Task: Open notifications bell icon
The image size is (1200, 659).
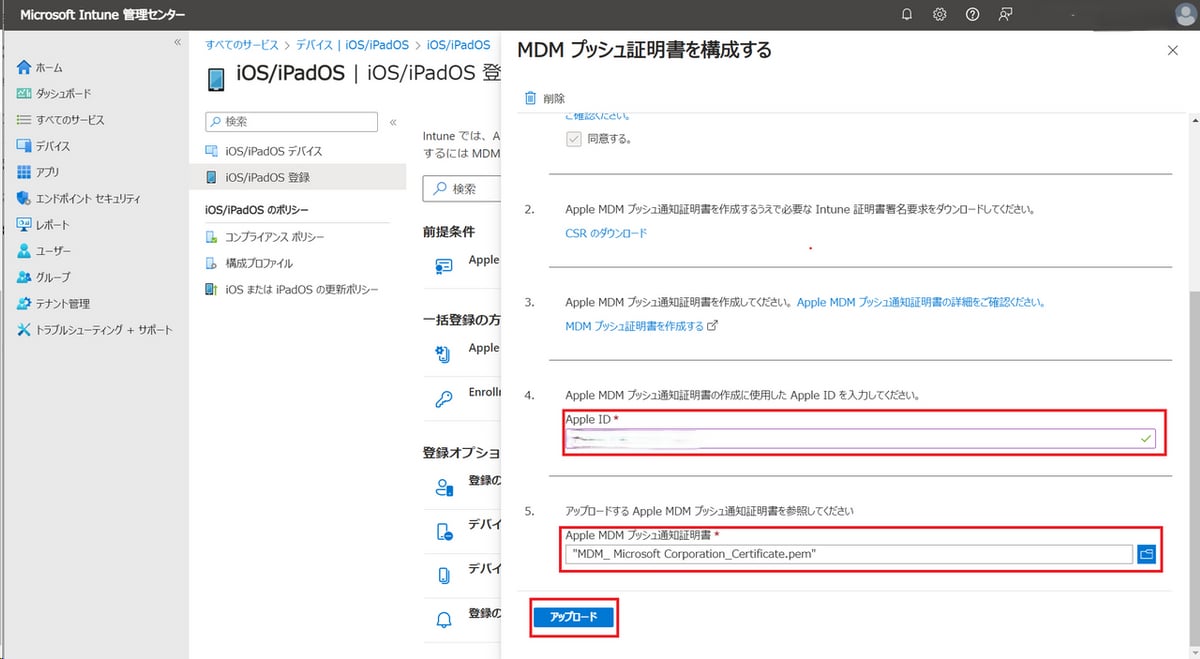Action: (907, 14)
